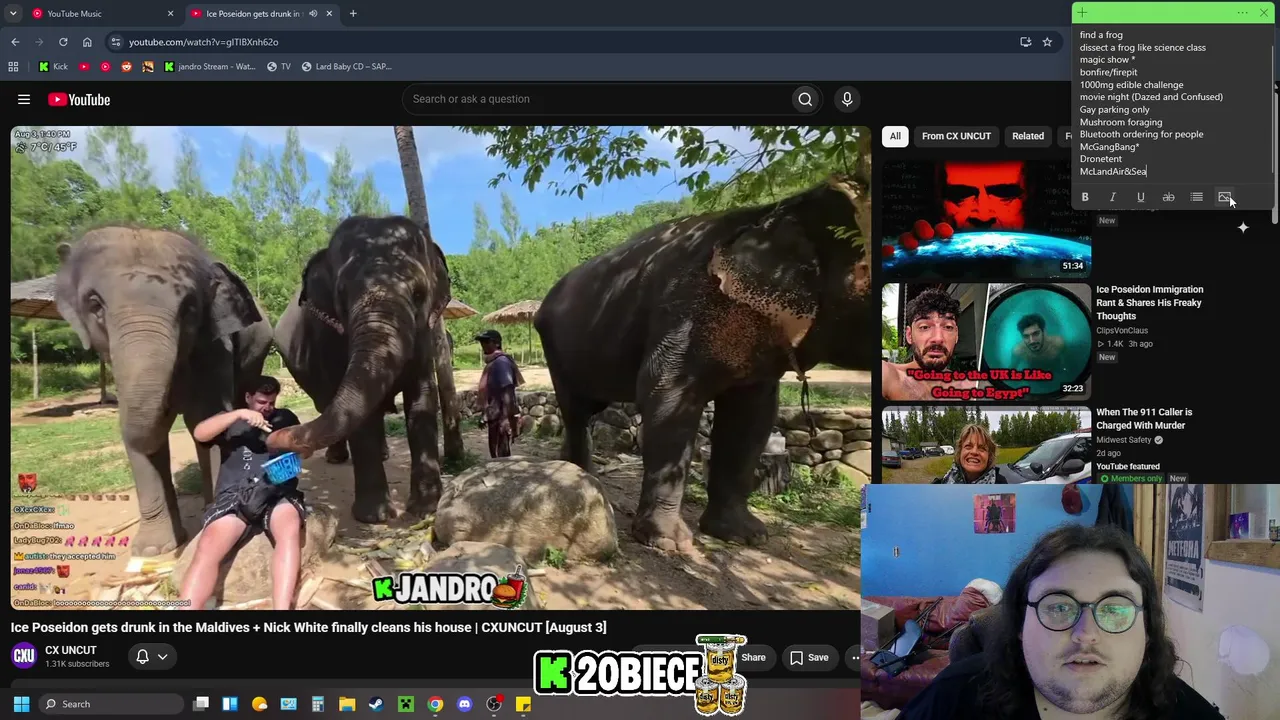Open the Windows Start menu
Screen dimensions: 1280x720
pyautogui.click(x=21, y=704)
